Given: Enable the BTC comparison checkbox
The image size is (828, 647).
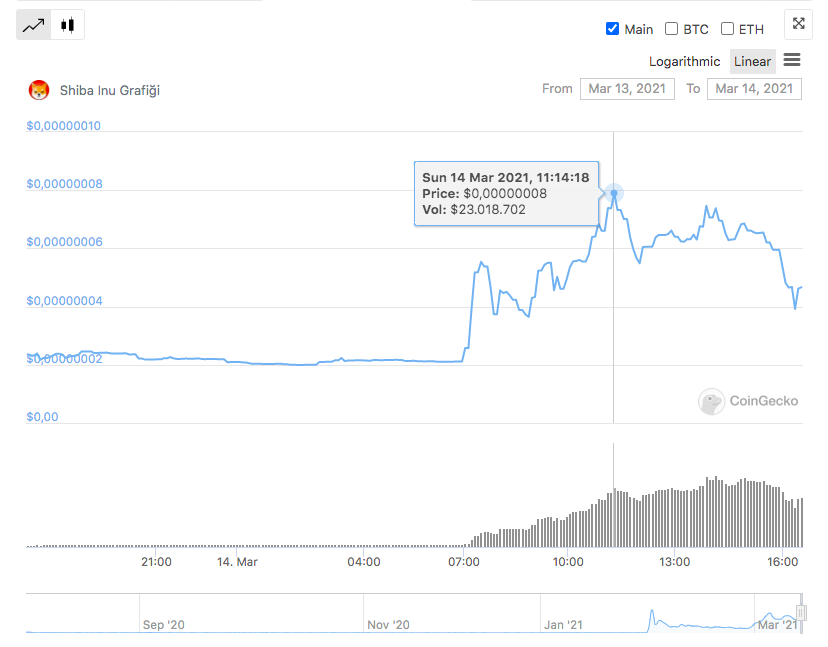Looking at the screenshot, I should 671,29.
